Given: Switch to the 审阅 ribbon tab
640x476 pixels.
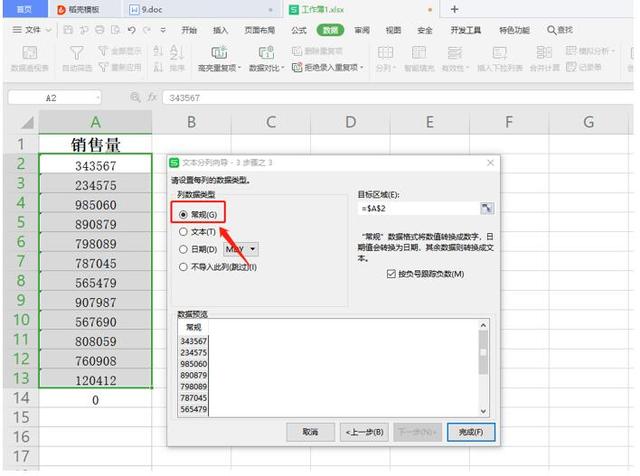Looking at the screenshot, I should 362,30.
